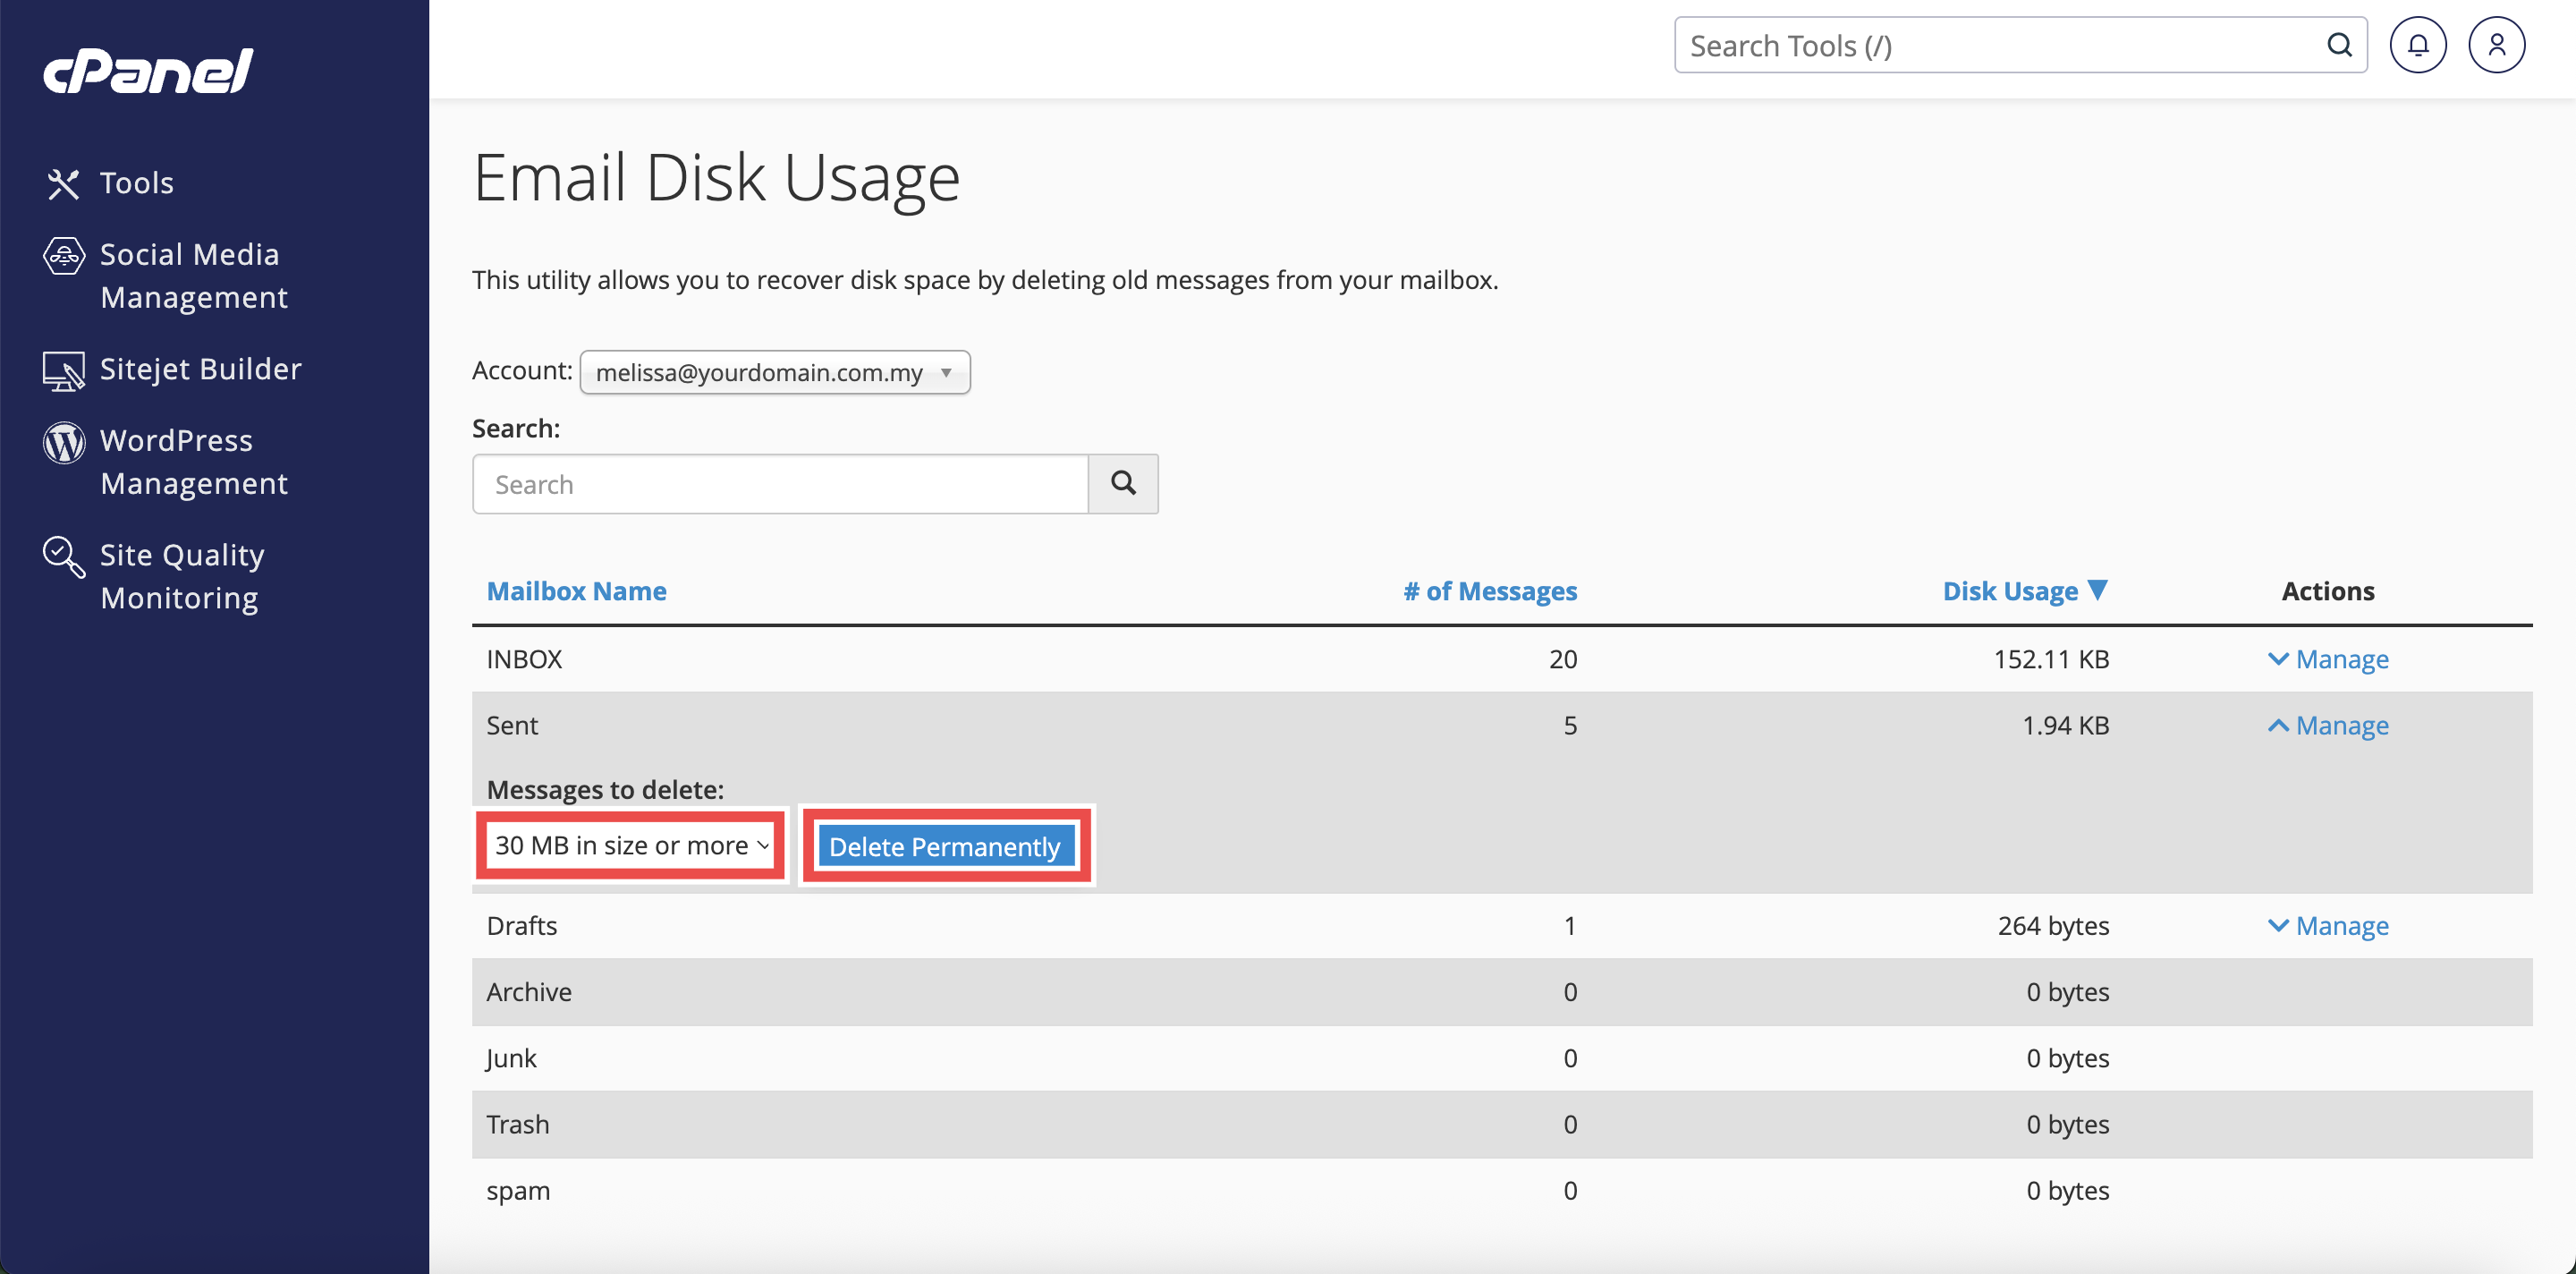Open the notifications bell
Viewport: 2576px width, 1274px height.
[x=2417, y=45]
